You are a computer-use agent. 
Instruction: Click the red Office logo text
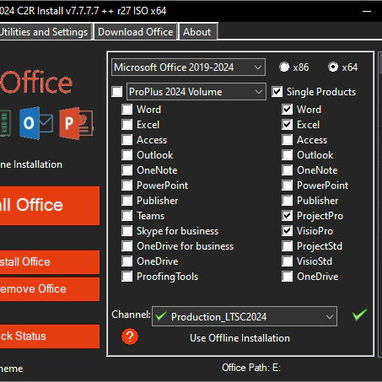click(36, 83)
